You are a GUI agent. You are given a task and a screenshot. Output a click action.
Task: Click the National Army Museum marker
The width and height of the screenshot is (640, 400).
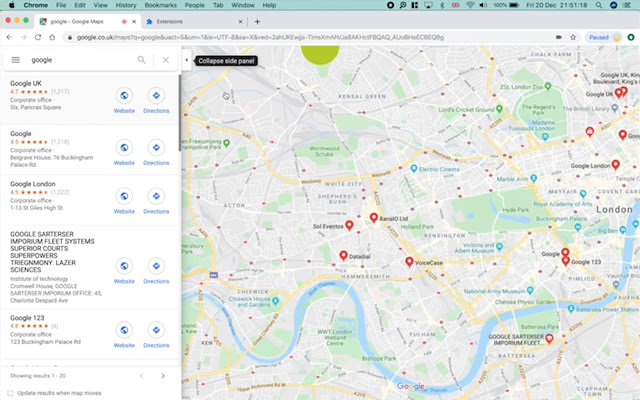[530, 291]
